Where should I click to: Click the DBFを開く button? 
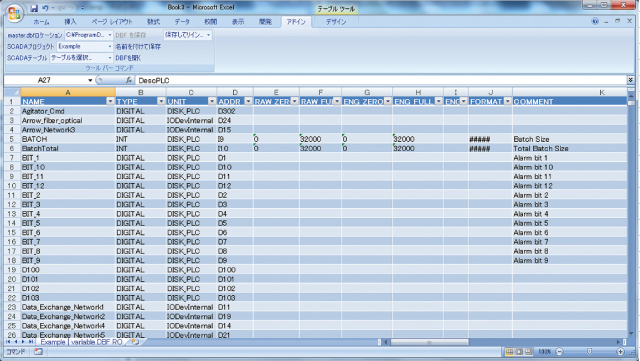click(128, 58)
